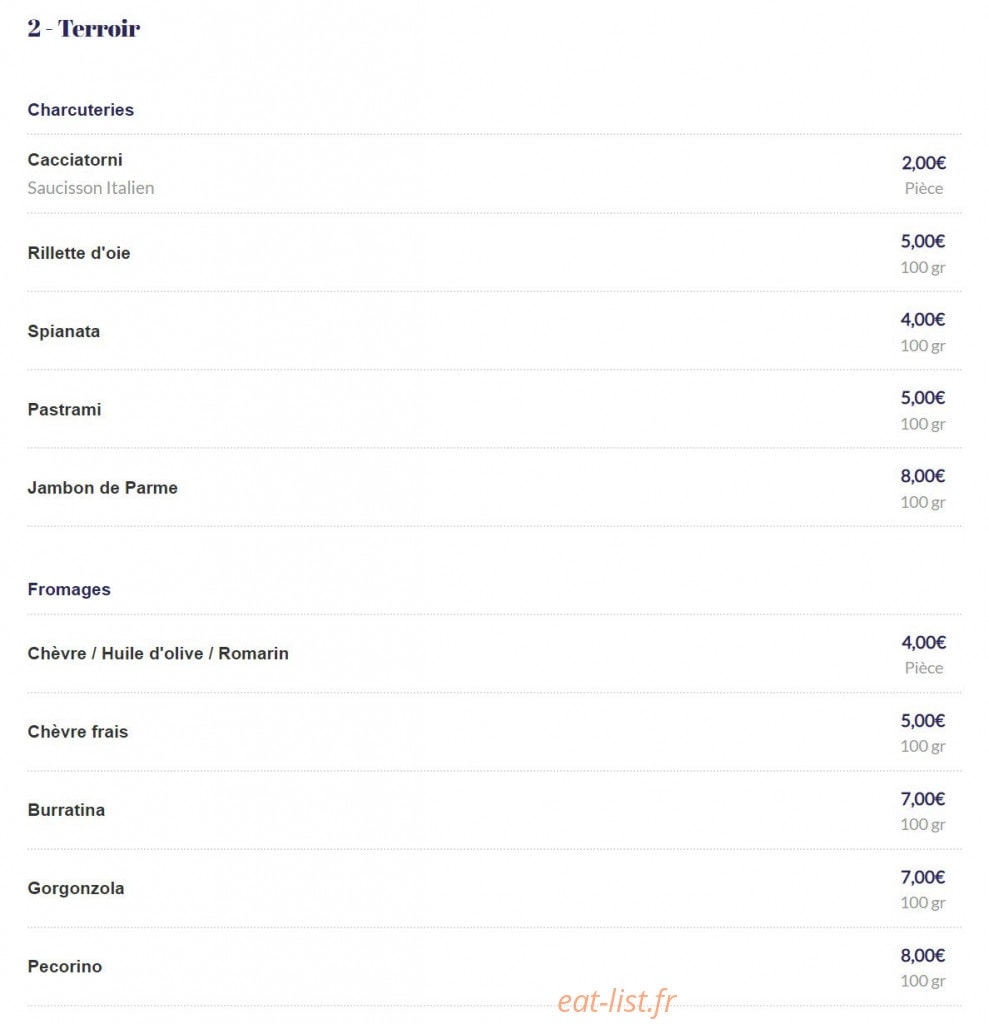
Task: Click the eat-list.fr watermark
Action: click(617, 1002)
